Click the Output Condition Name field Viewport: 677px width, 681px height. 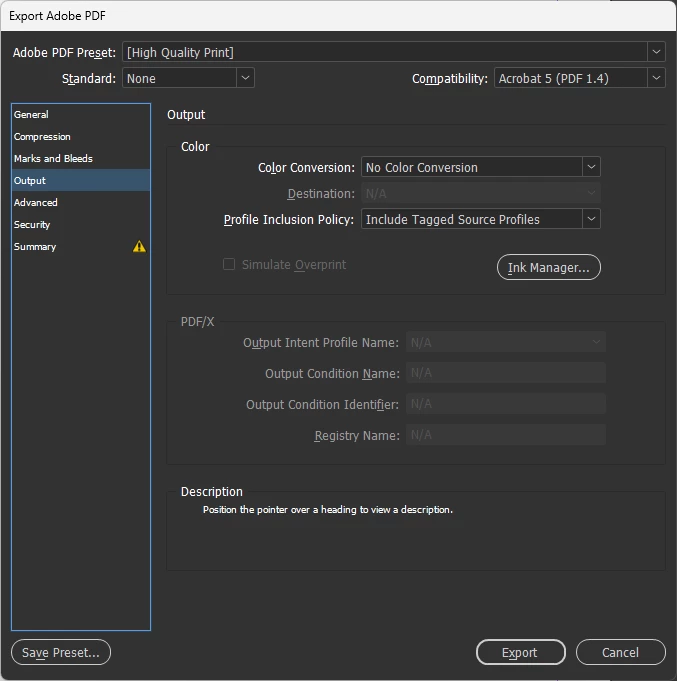coord(506,373)
